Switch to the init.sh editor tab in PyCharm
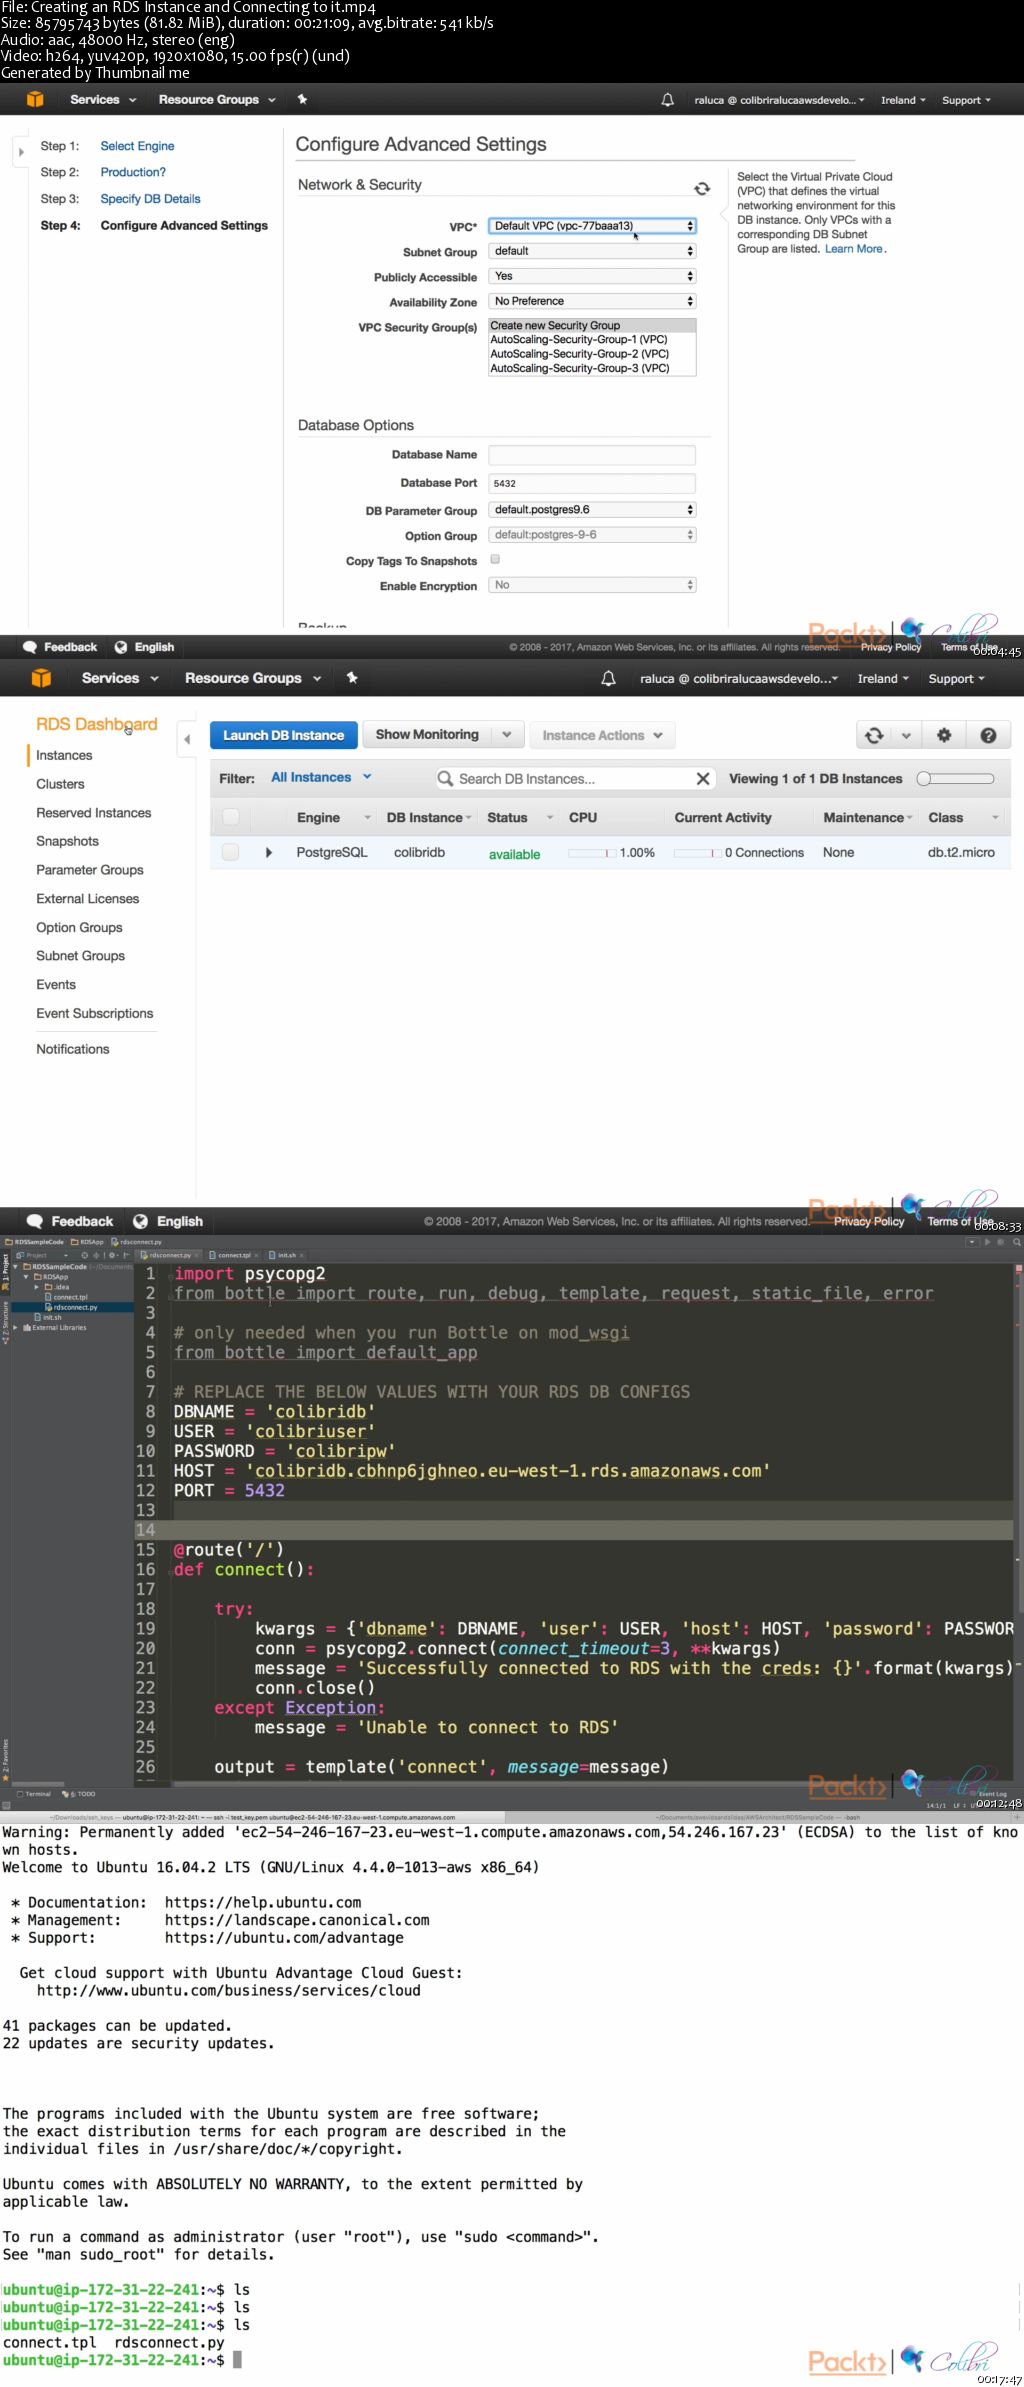The height and width of the screenshot is (2387, 1024). point(286,1255)
